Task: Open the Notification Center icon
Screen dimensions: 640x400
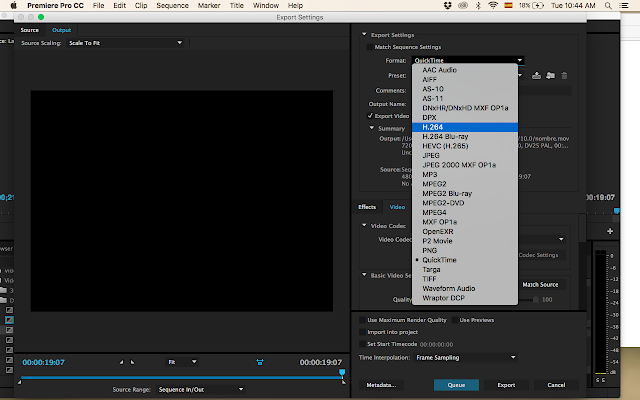Action: (x=624, y=5)
